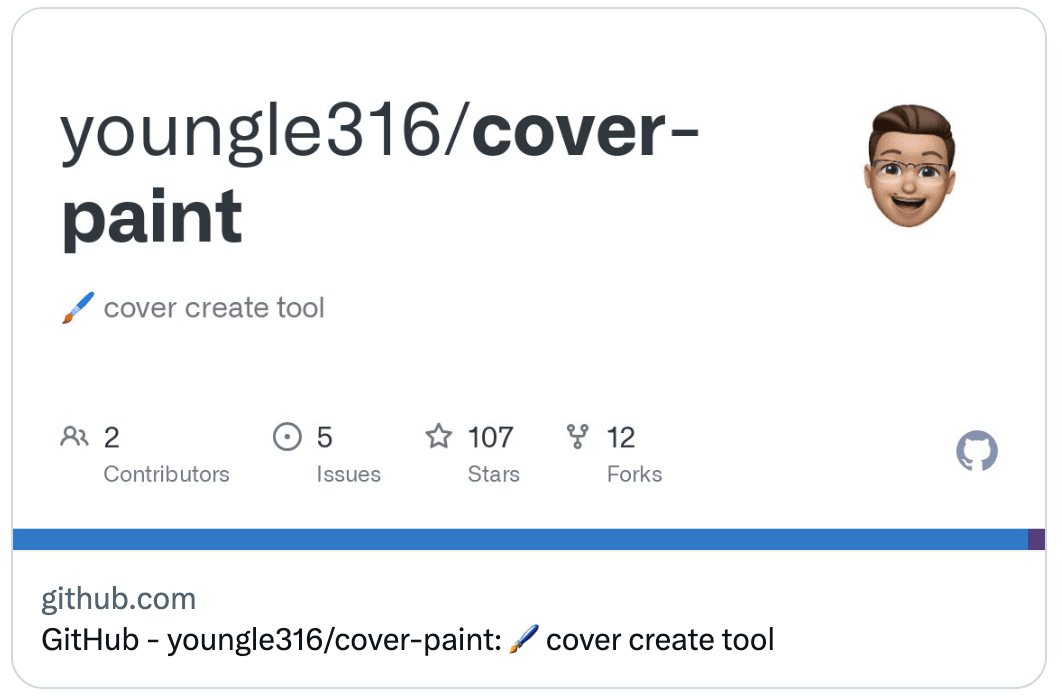Select the owner's memoji avatar
This screenshot has width=1062, height=698.
tap(909, 165)
